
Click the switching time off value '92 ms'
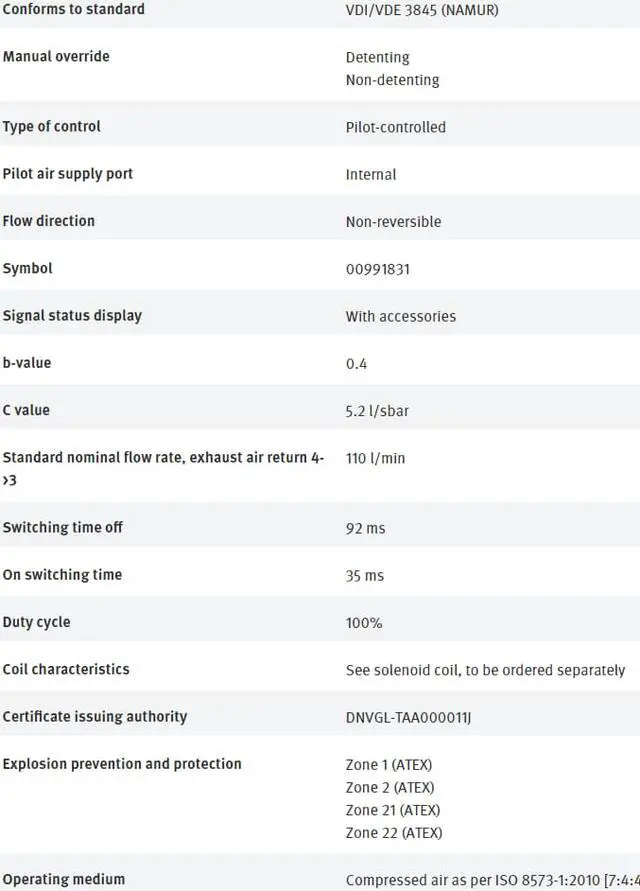pos(365,528)
